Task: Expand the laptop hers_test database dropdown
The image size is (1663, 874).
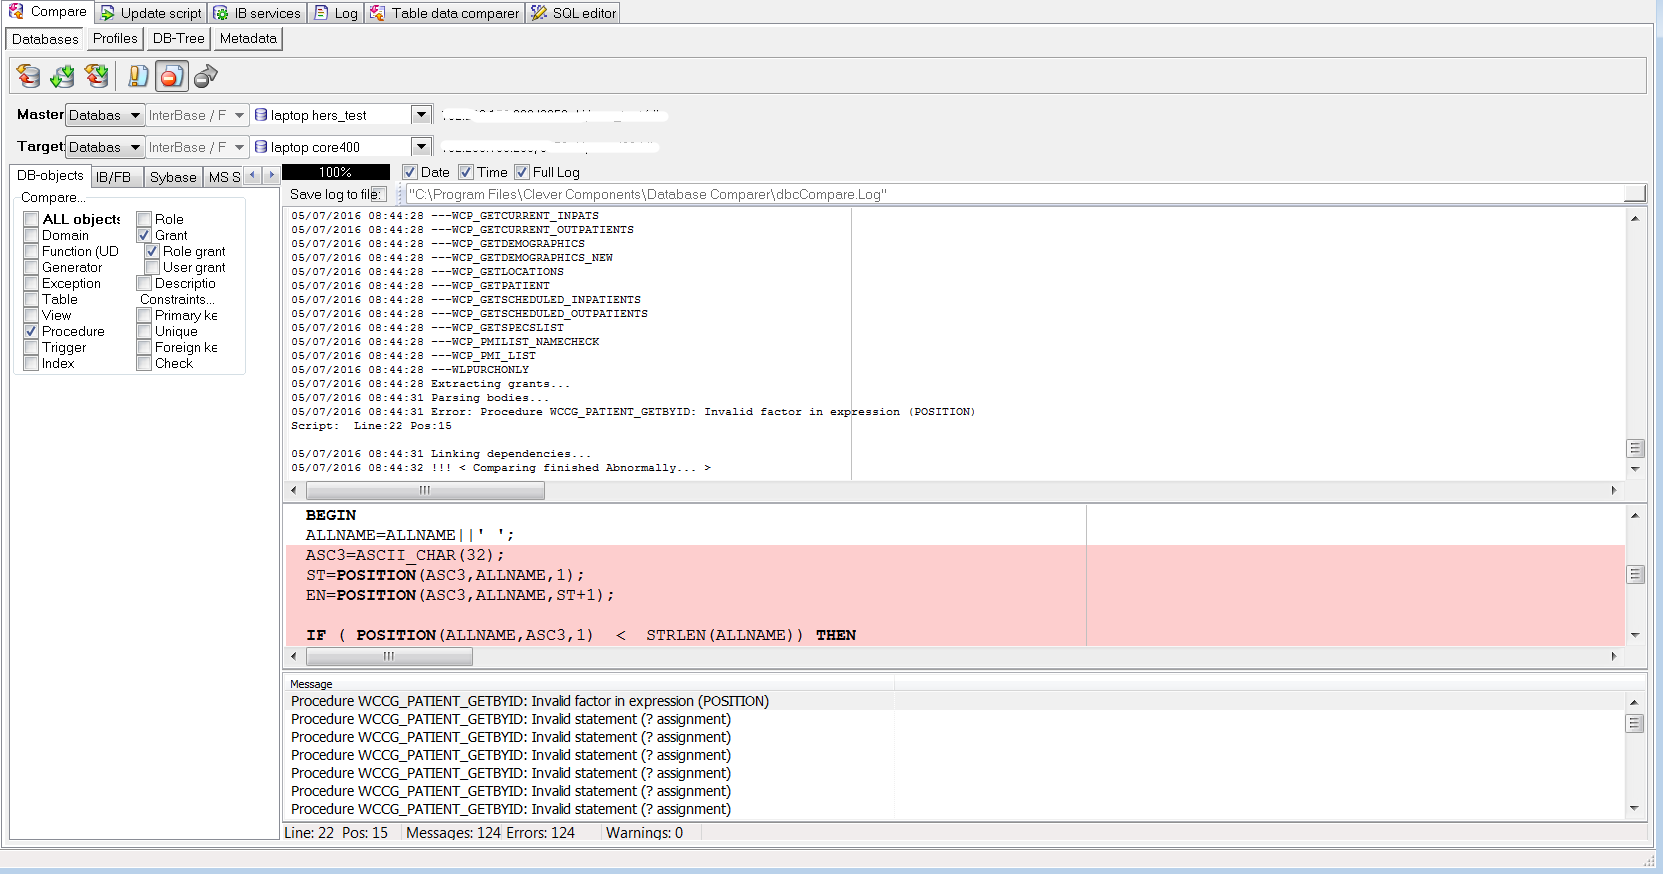Action: (x=421, y=115)
